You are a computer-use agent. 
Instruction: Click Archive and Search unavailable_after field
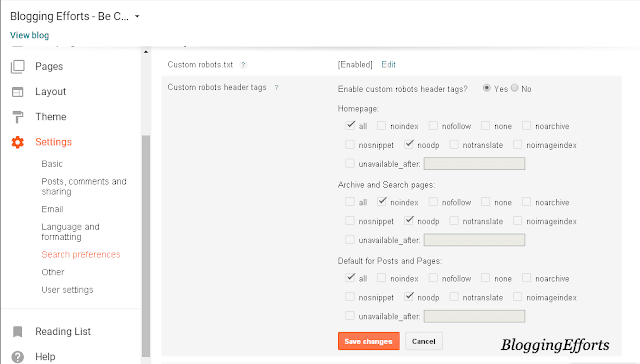pyautogui.click(x=474, y=240)
